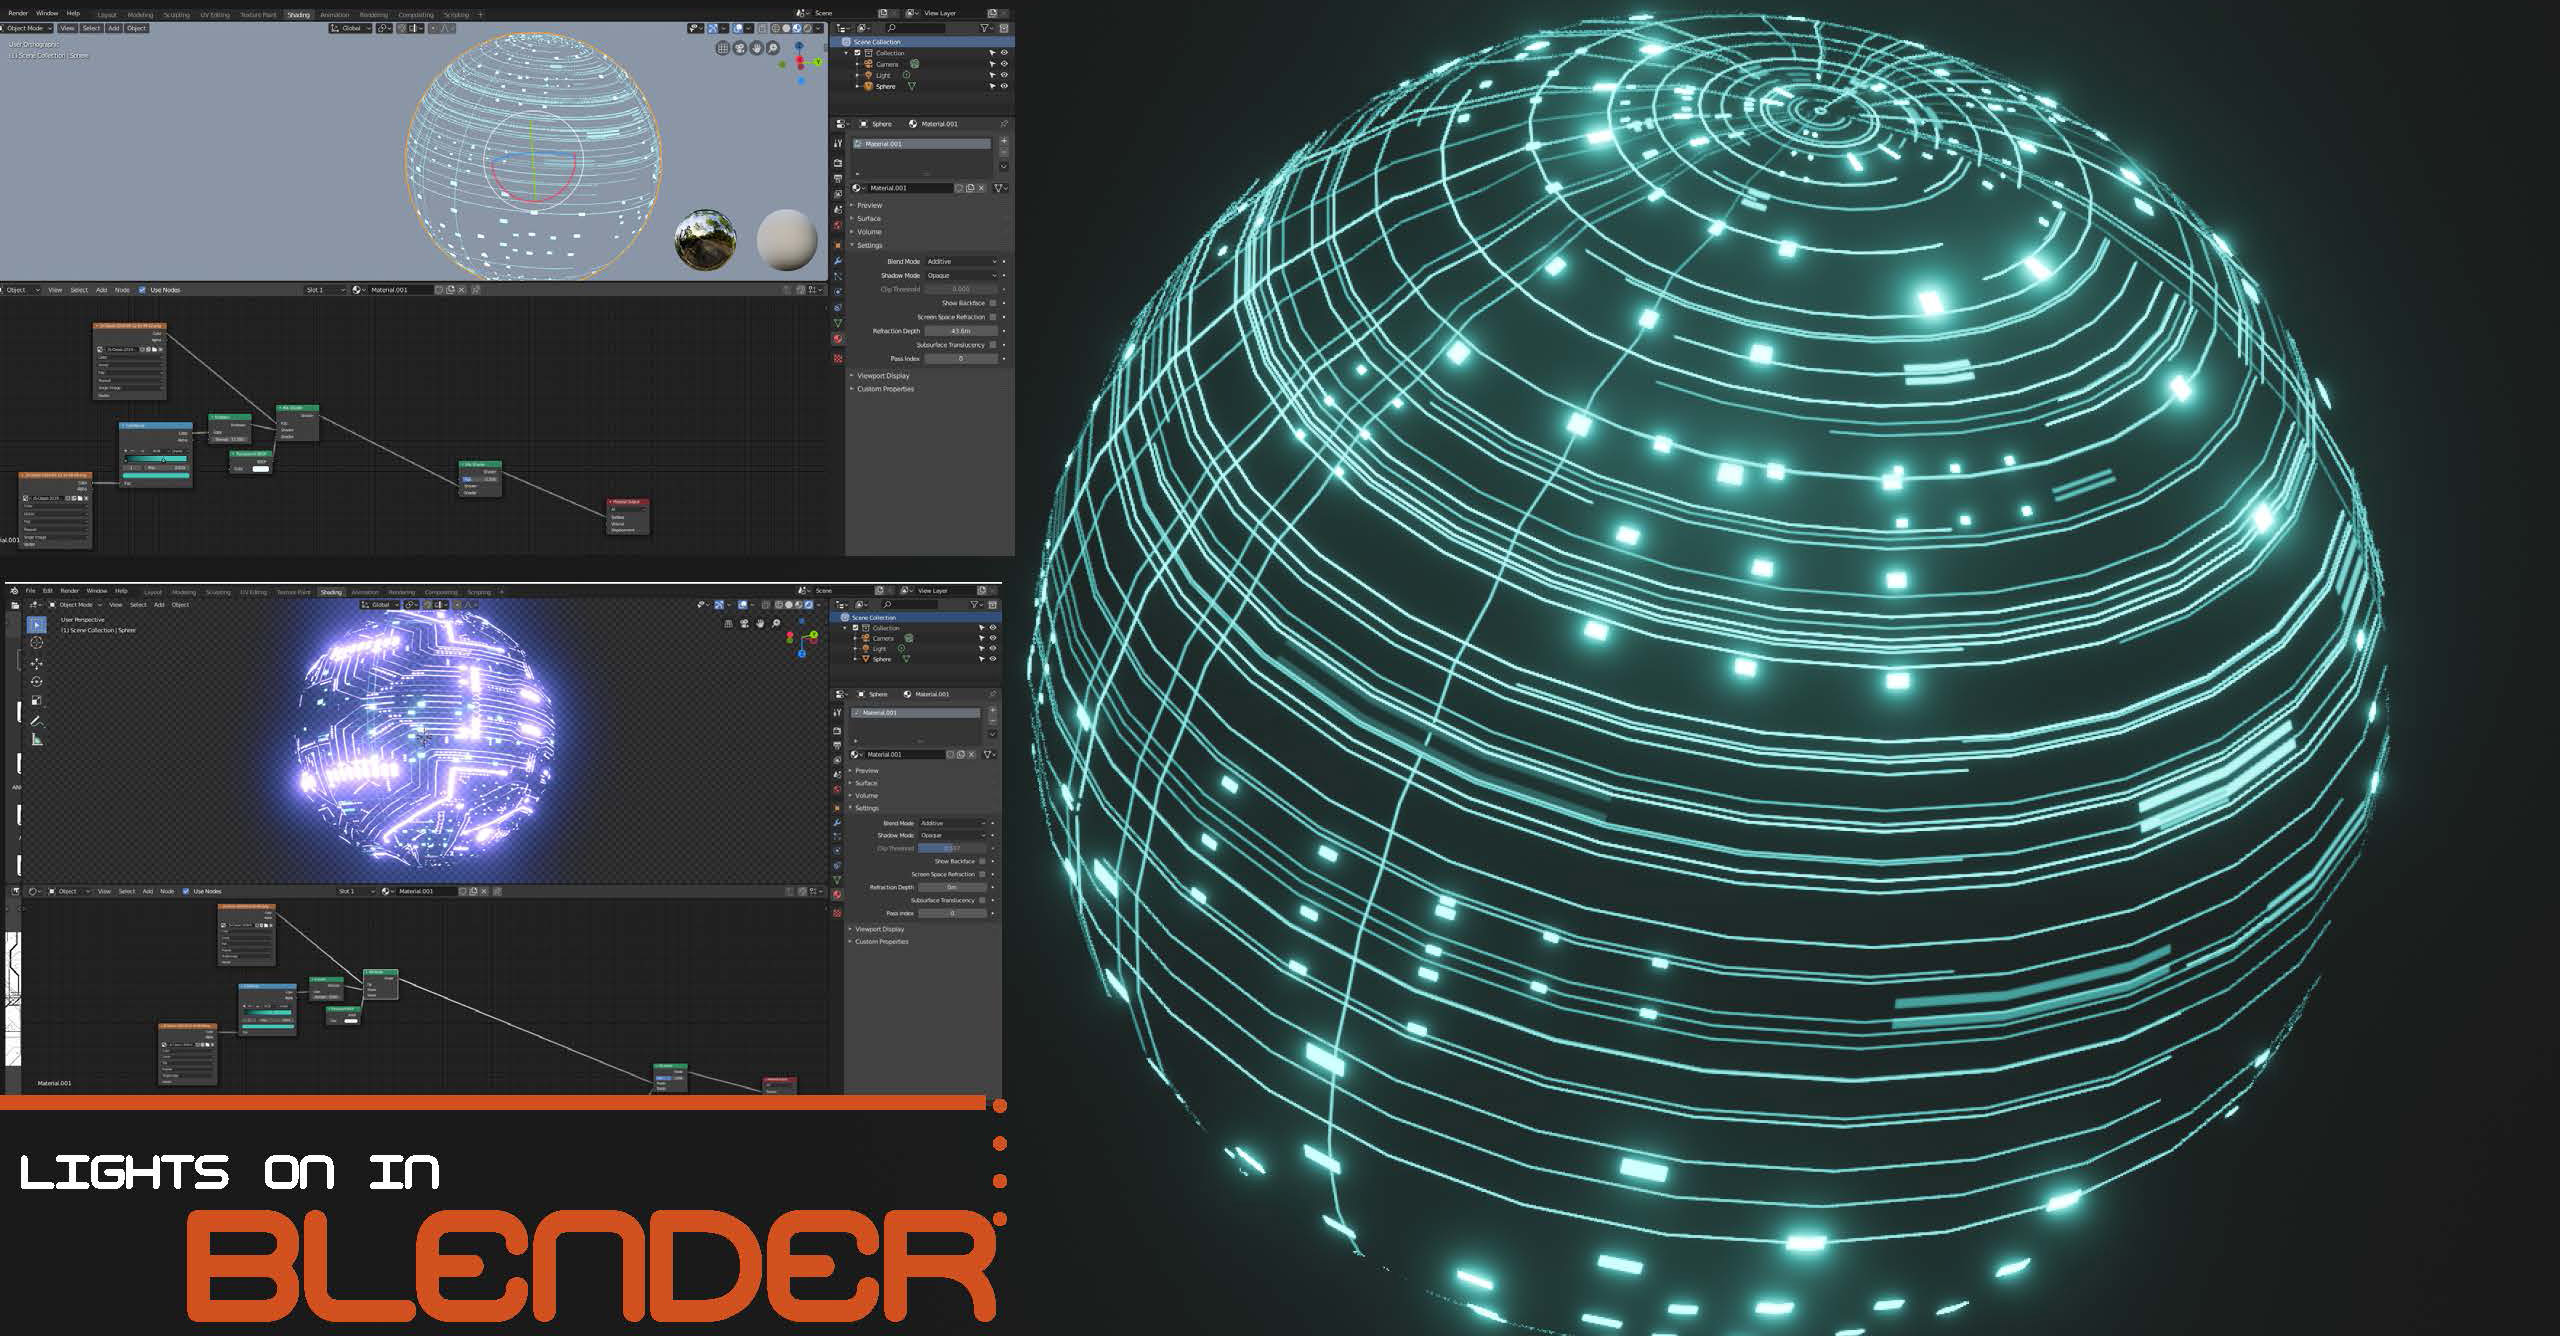This screenshot has height=1336, width=2560.
Task: Enable Show Backface checkbox in upper panel
Action: [x=992, y=303]
